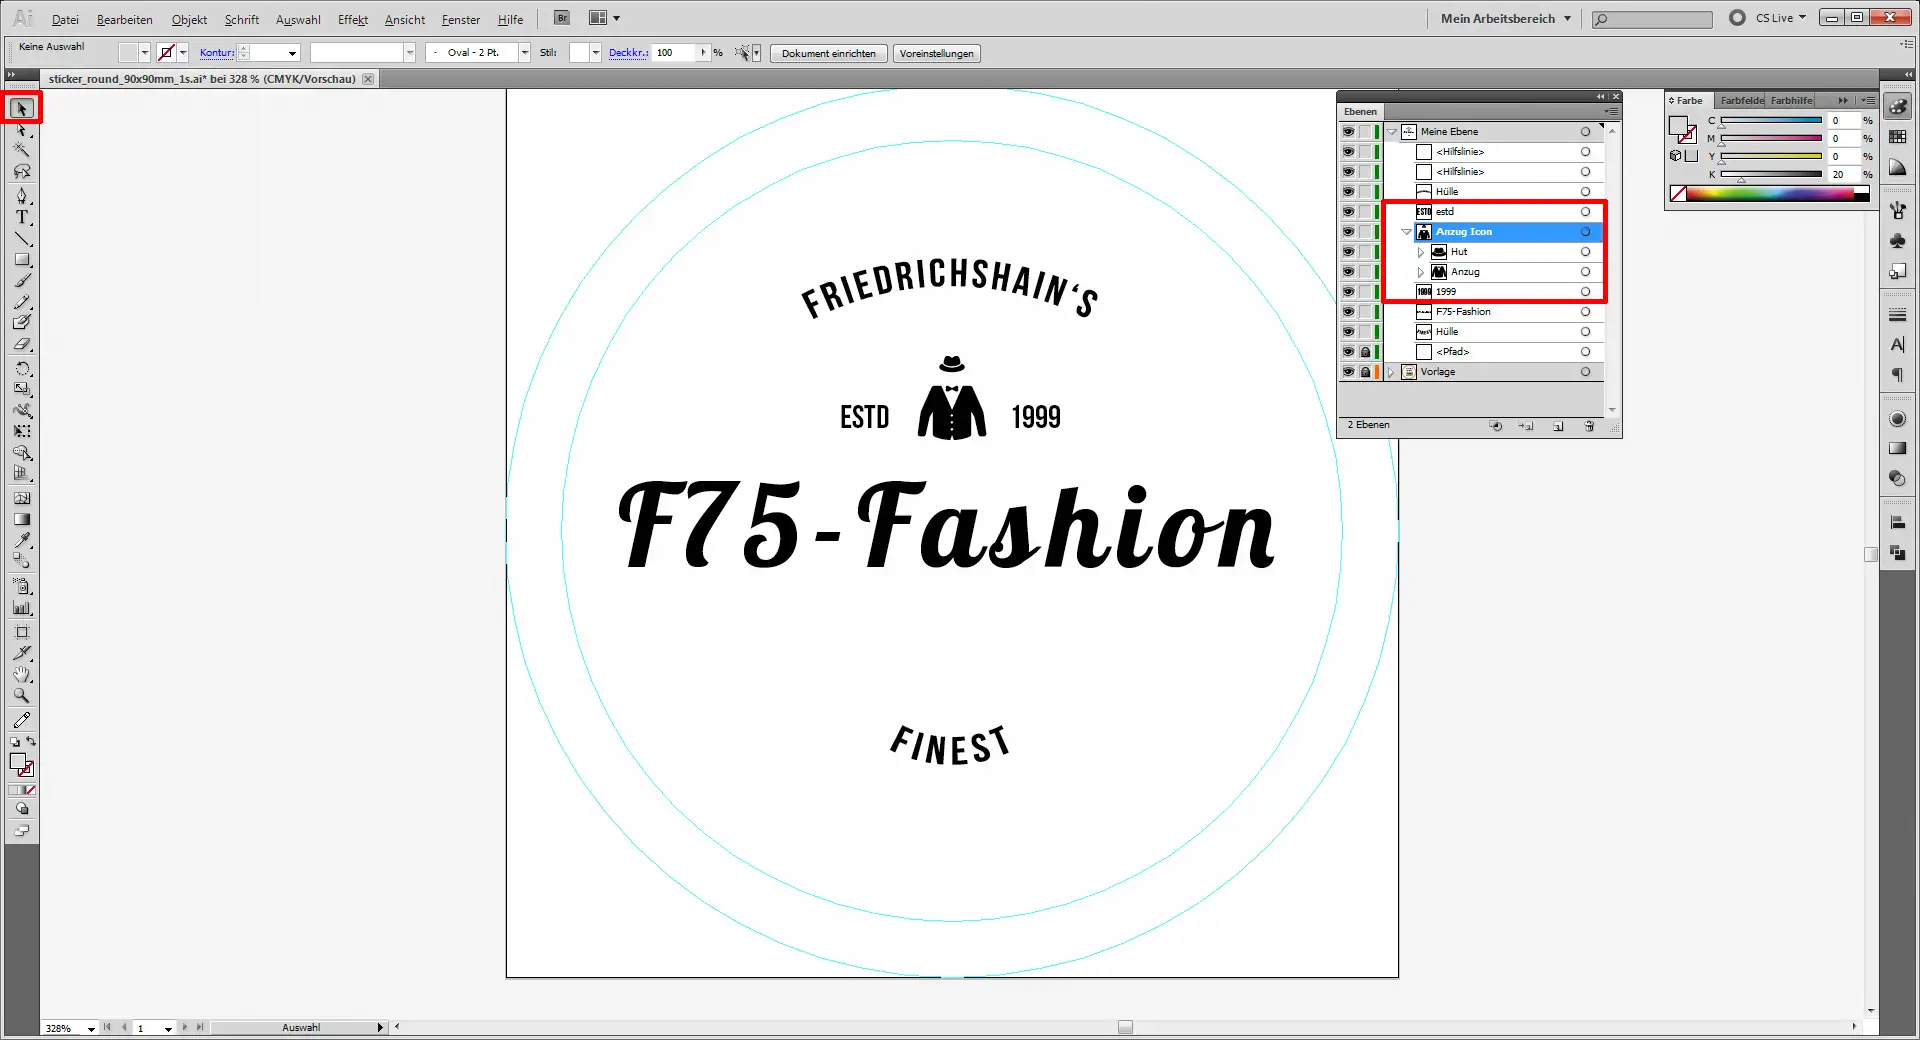Click the Voreinstellungen button
The image size is (1920, 1040).
pyautogui.click(x=936, y=54)
